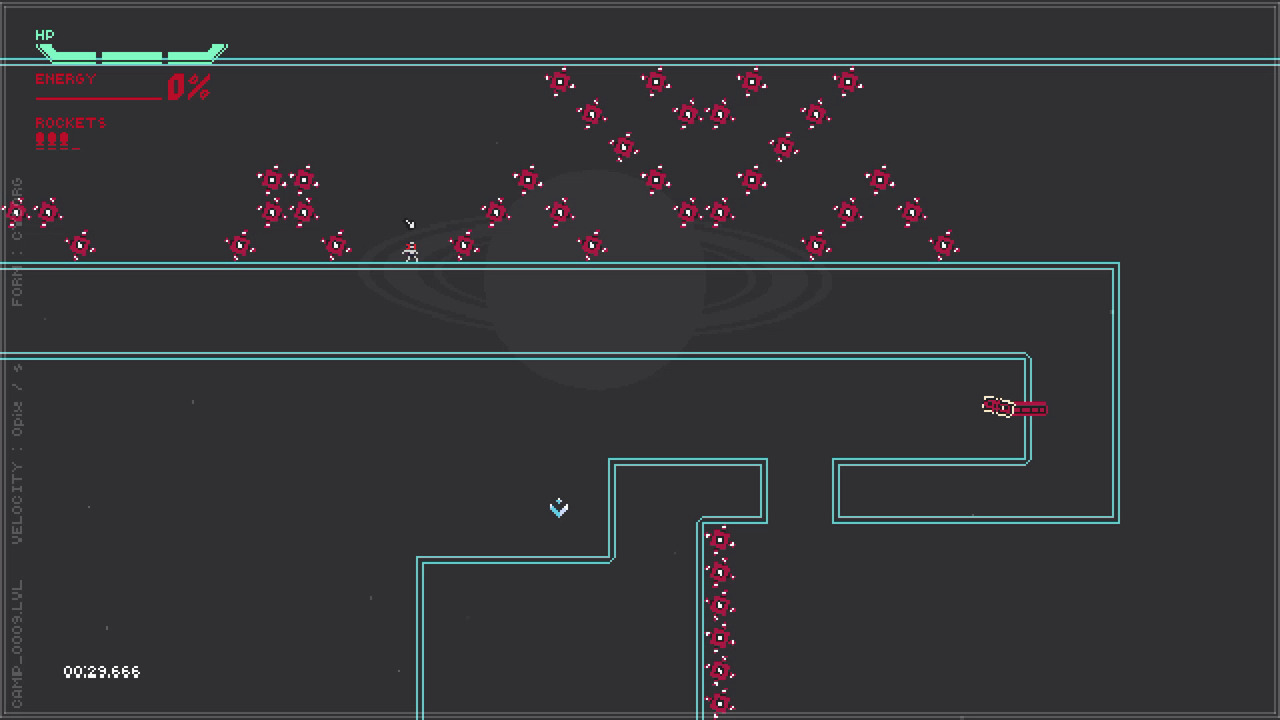
Task: Click the topmost mine near the top of screen
Action: point(560,82)
